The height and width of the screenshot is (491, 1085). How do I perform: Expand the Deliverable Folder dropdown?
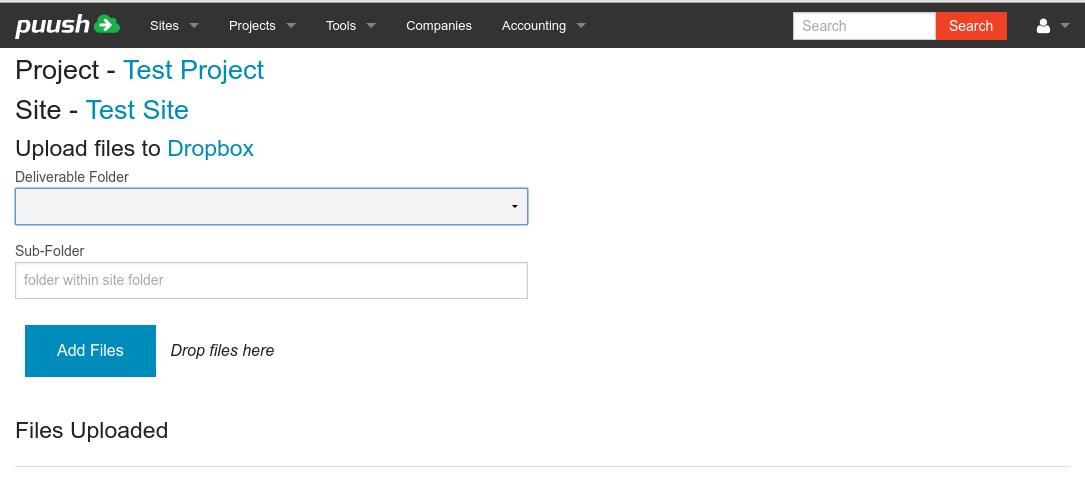(271, 206)
